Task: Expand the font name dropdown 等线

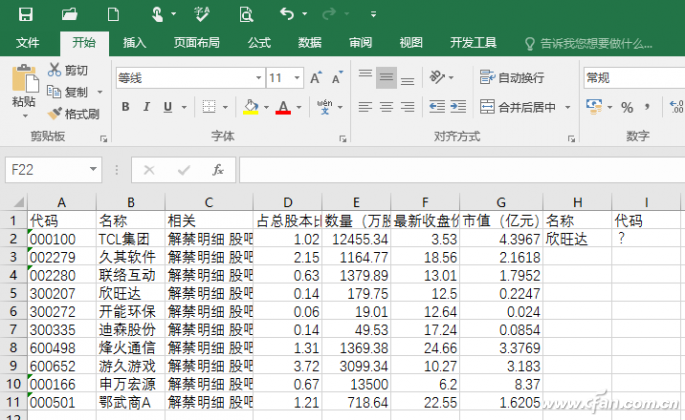Action: 259,78
